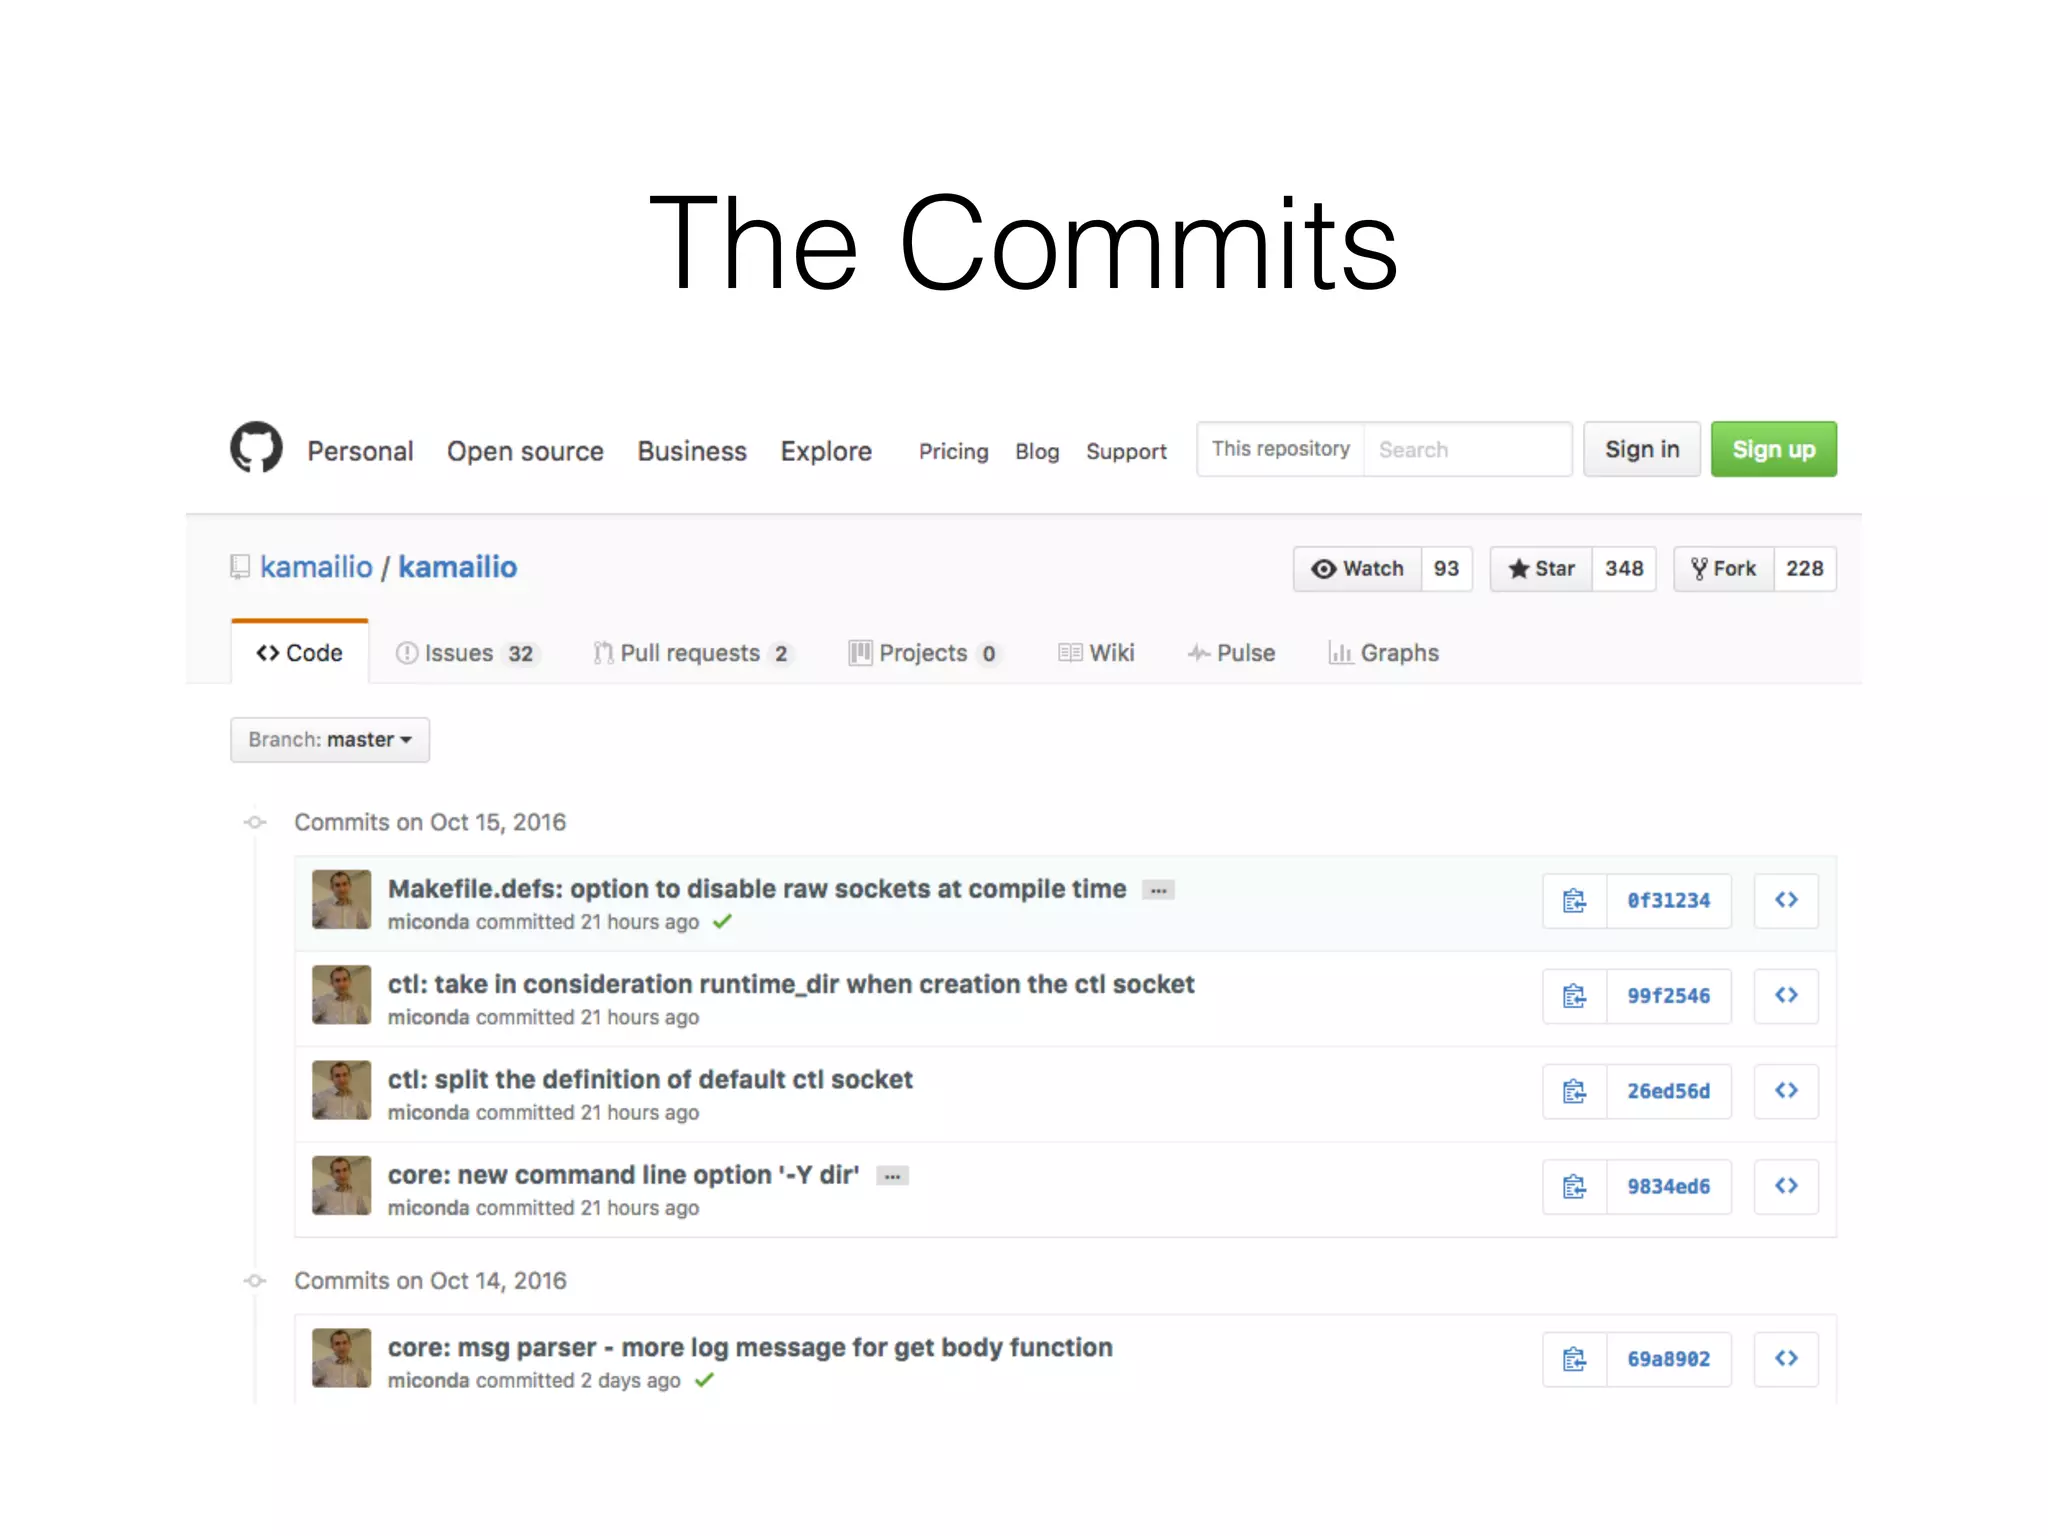Open the Business nav item
Screen dimensions: 2048x1536
coord(692,451)
